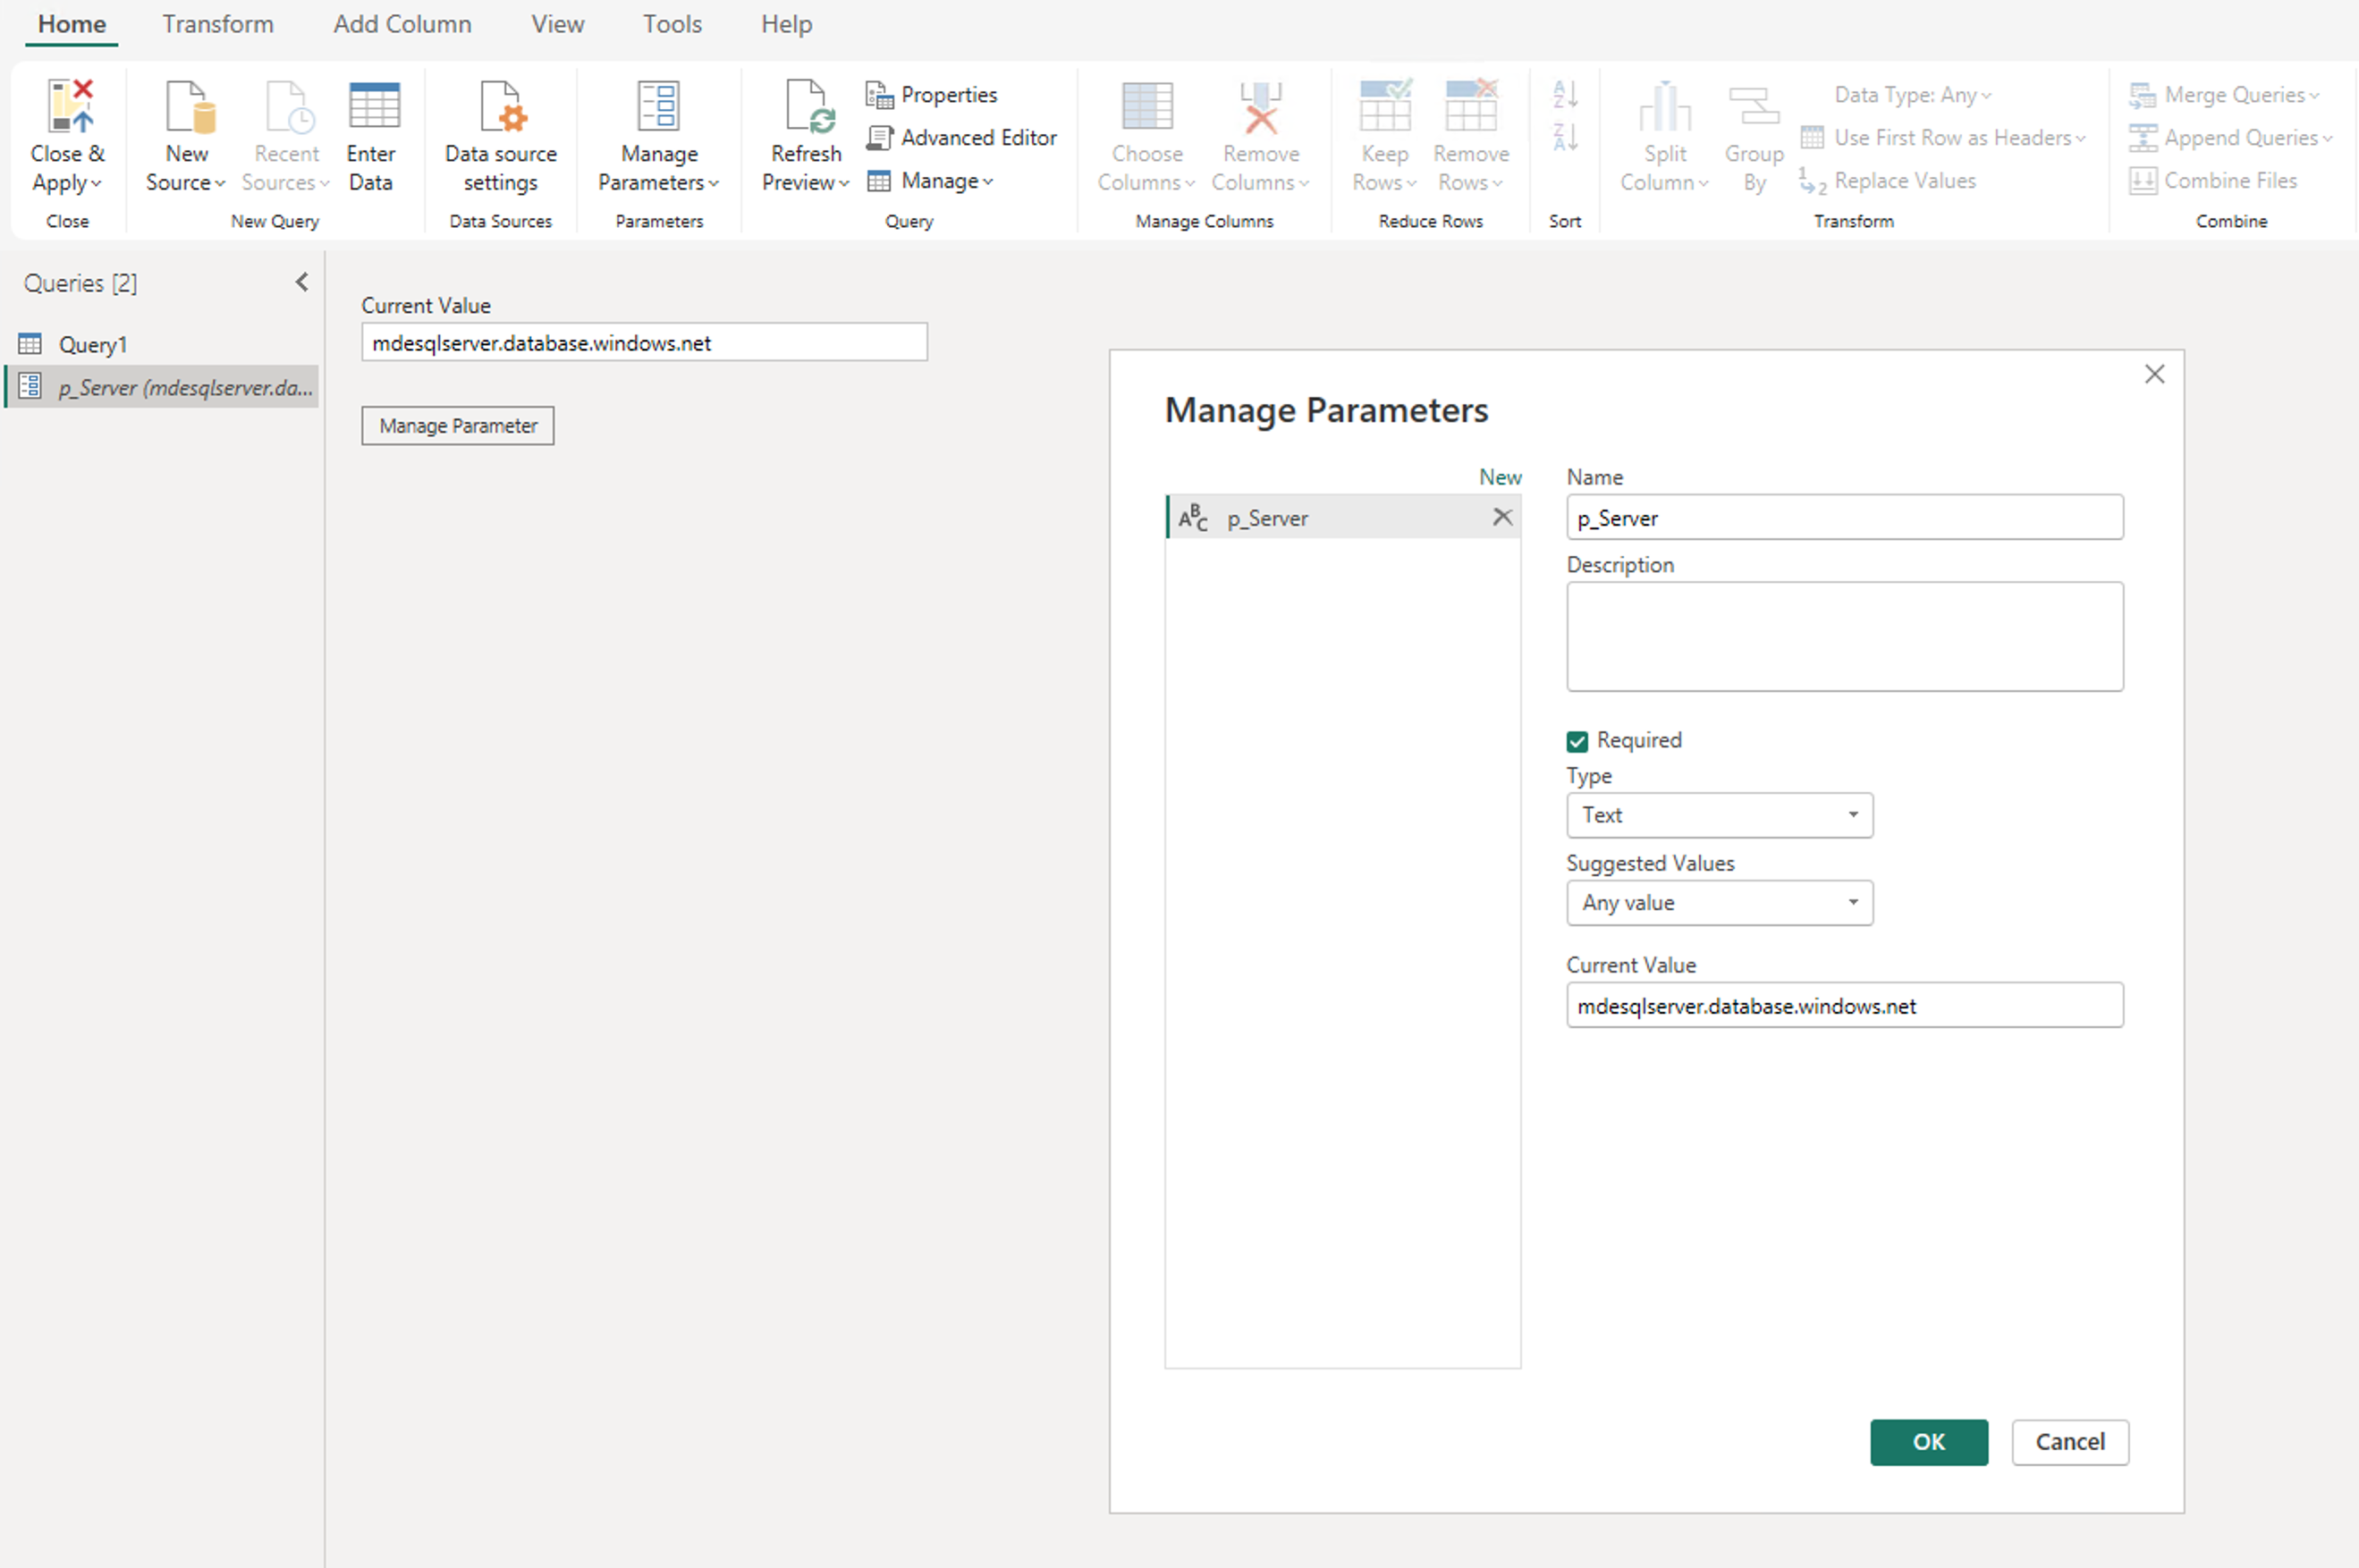Expand the Suggested Values dropdown
Image resolution: width=2359 pixels, height=1568 pixels.
(x=1718, y=903)
